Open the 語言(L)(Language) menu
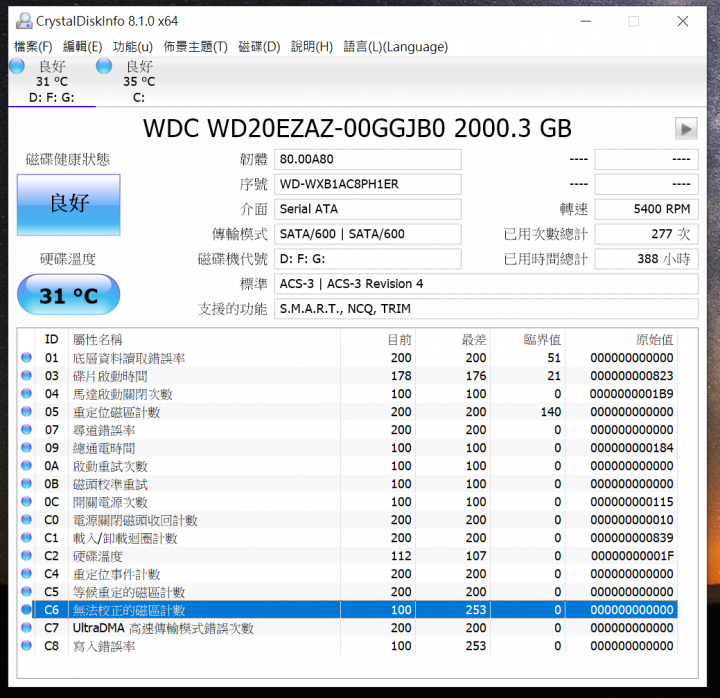Screen dimensions: 720x698 point(395,46)
